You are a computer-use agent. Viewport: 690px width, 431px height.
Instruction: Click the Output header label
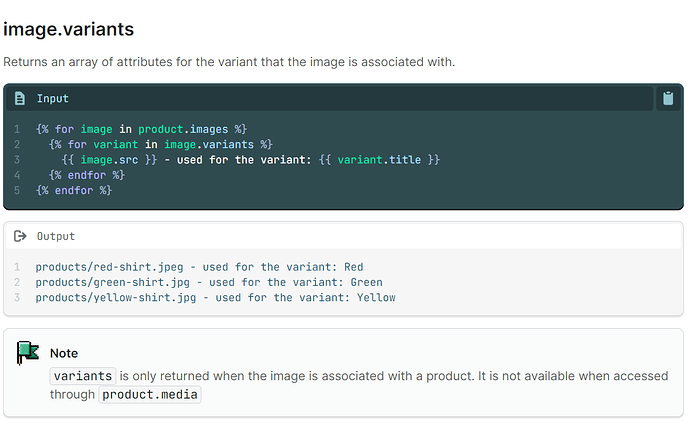point(56,236)
